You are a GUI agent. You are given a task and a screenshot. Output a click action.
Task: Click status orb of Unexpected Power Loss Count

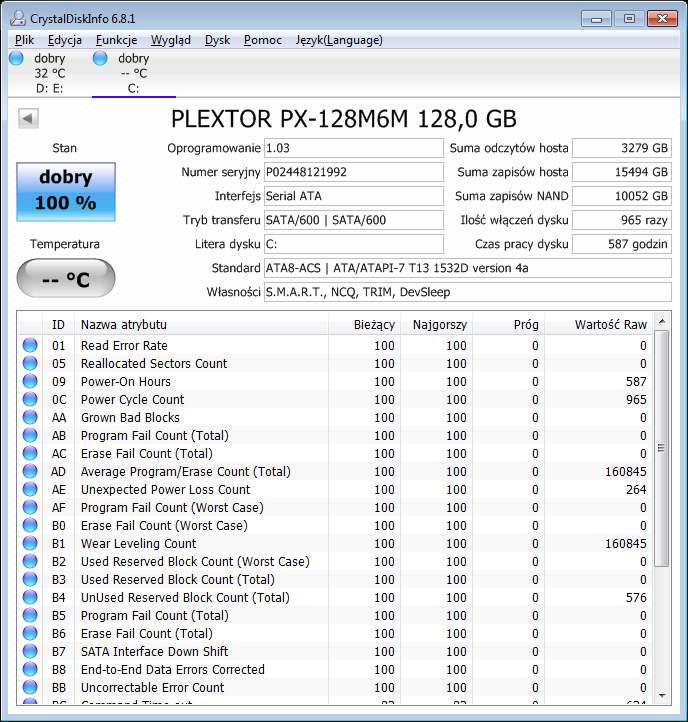(x=30, y=489)
